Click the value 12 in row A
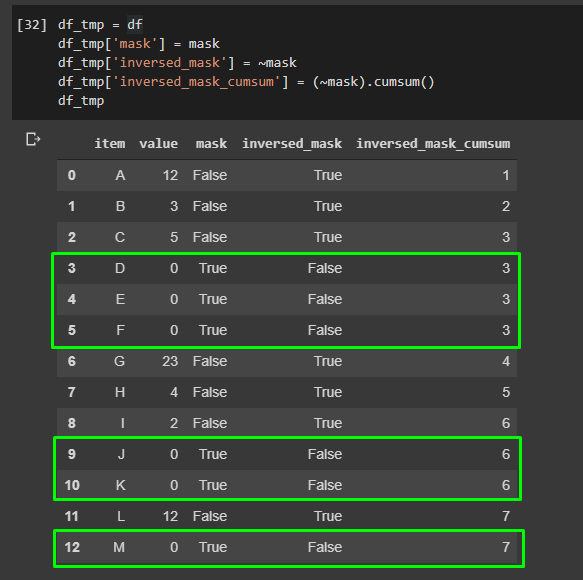Image resolution: width=583 pixels, height=580 pixels. click(x=170, y=175)
